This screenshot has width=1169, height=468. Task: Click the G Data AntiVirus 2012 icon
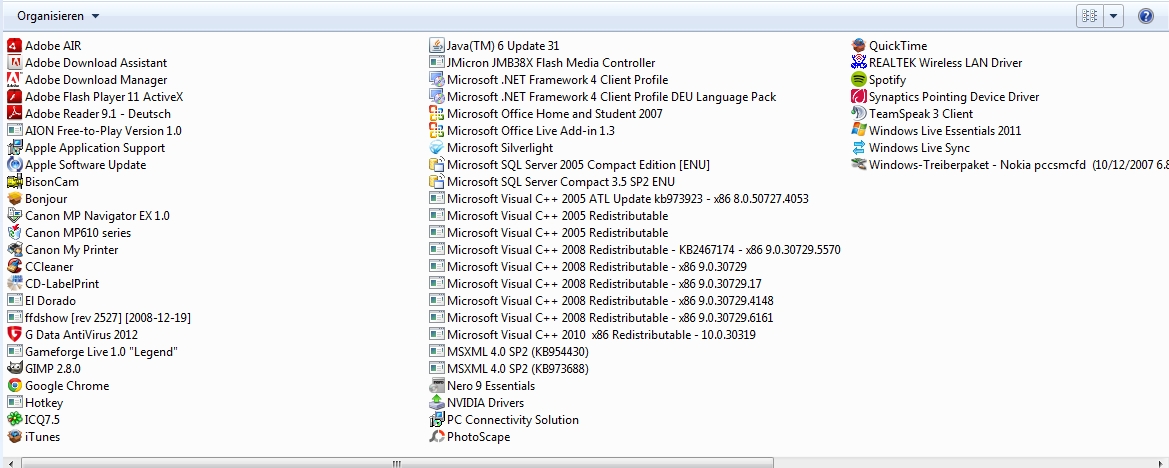(x=15, y=335)
